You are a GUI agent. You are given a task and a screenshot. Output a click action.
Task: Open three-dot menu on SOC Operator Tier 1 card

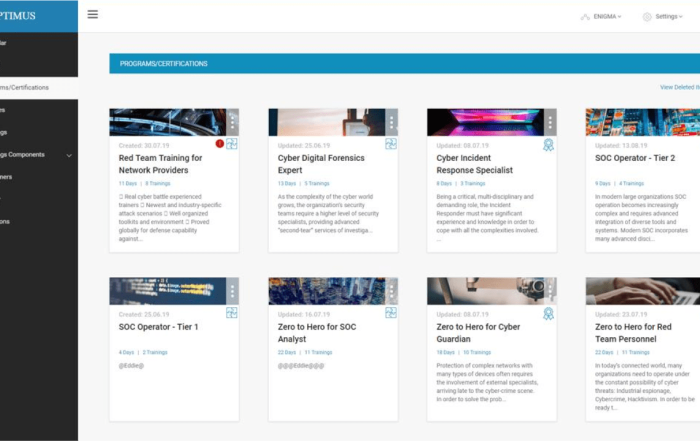pos(232,291)
